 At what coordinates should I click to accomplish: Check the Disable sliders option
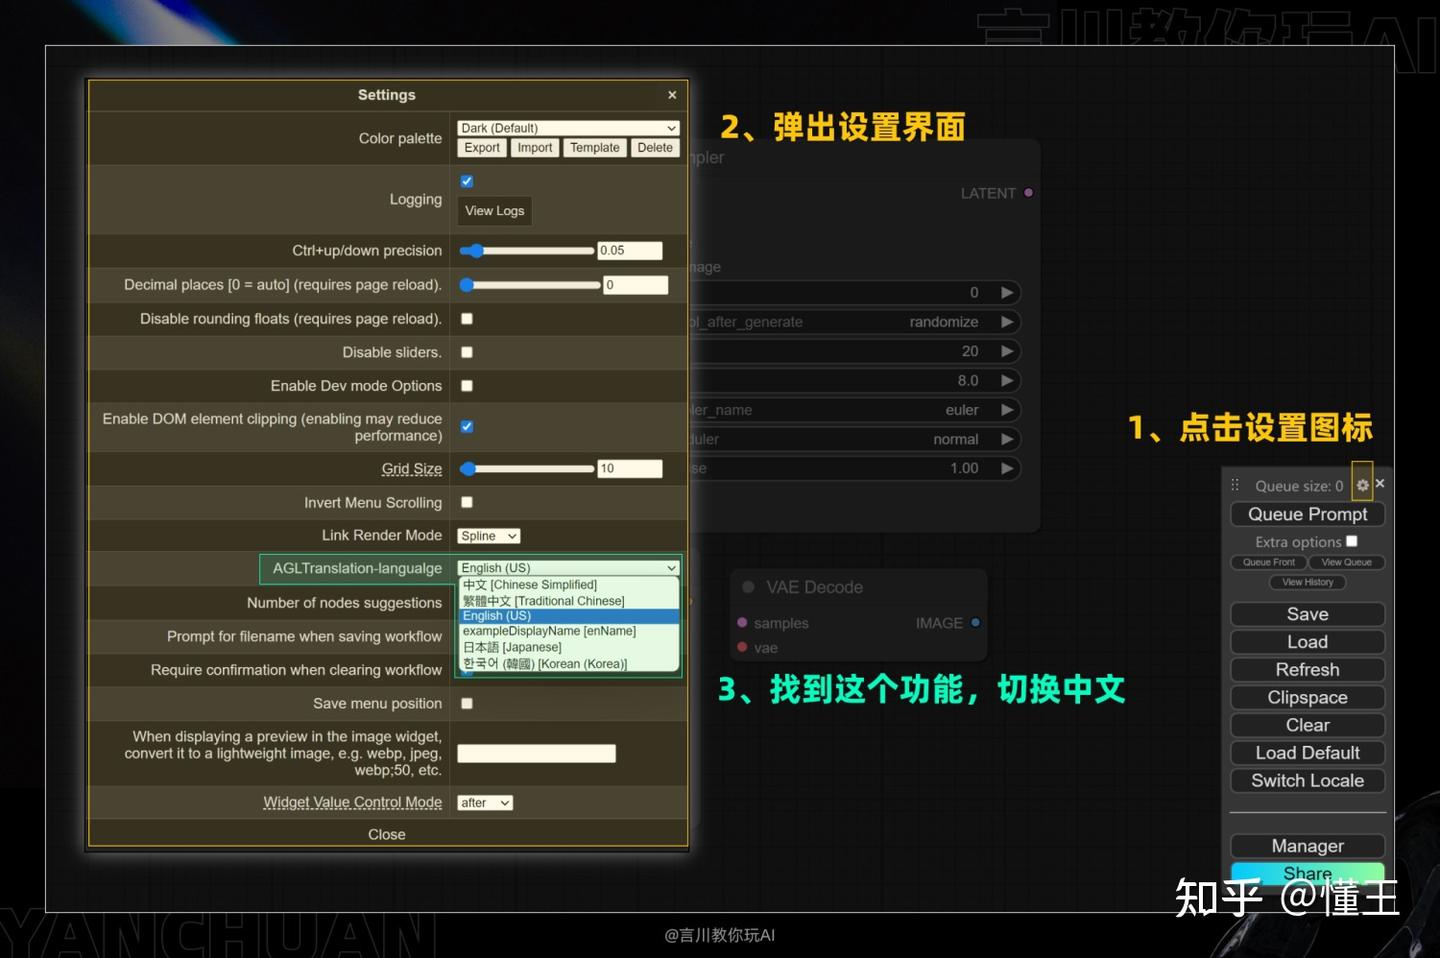click(x=467, y=352)
